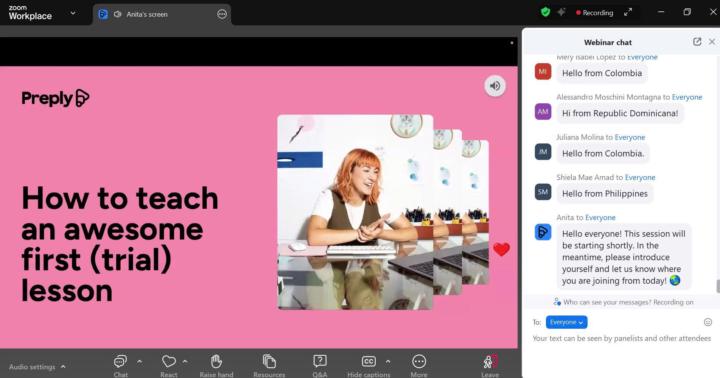Open Zoom Workplace dropdown arrow

pos(73,13)
